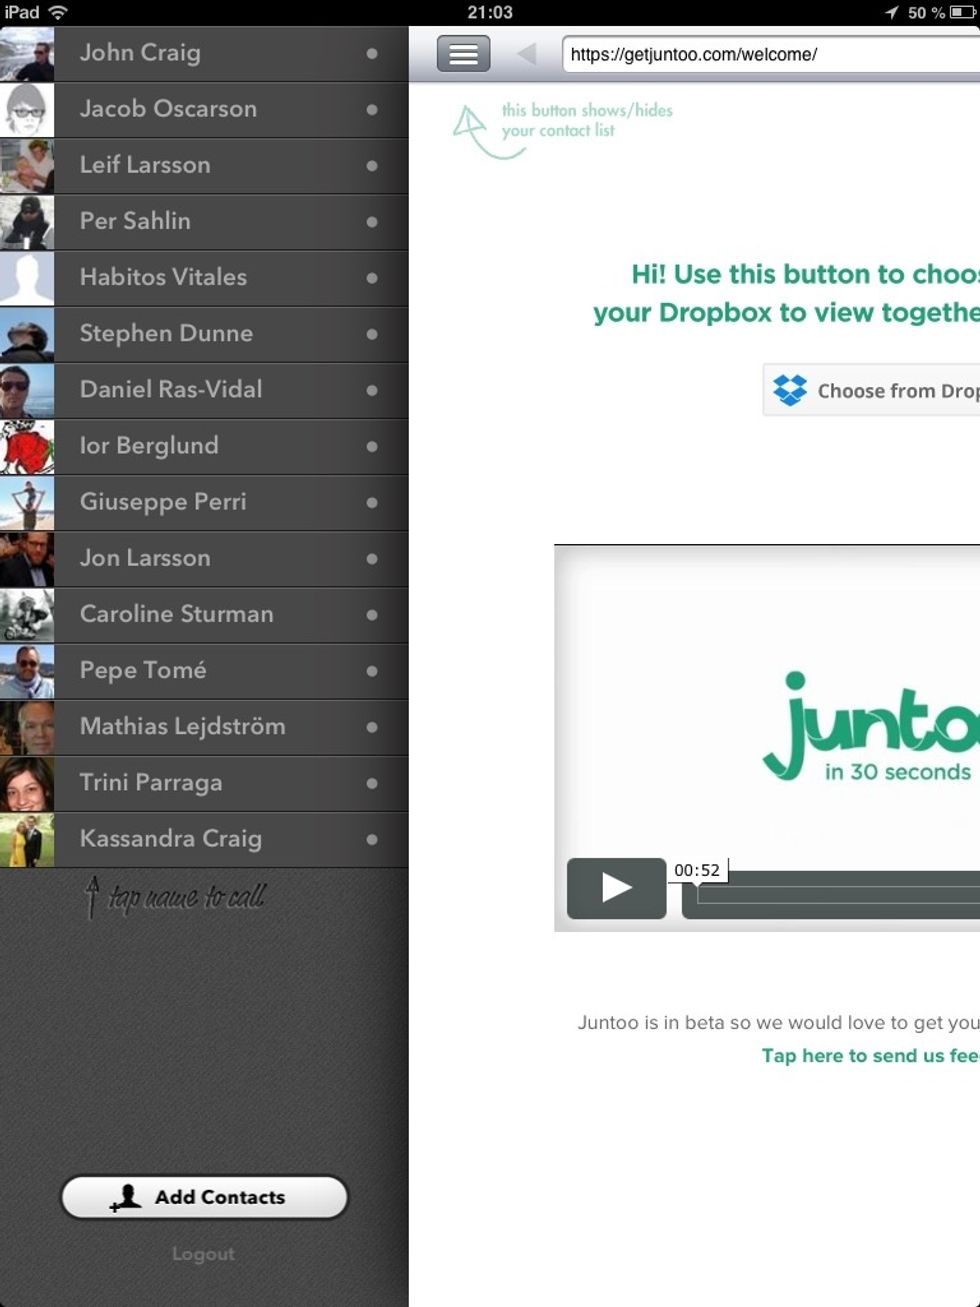Tap the Logout link
This screenshot has height=1307, width=980.
pyautogui.click(x=203, y=1254)
